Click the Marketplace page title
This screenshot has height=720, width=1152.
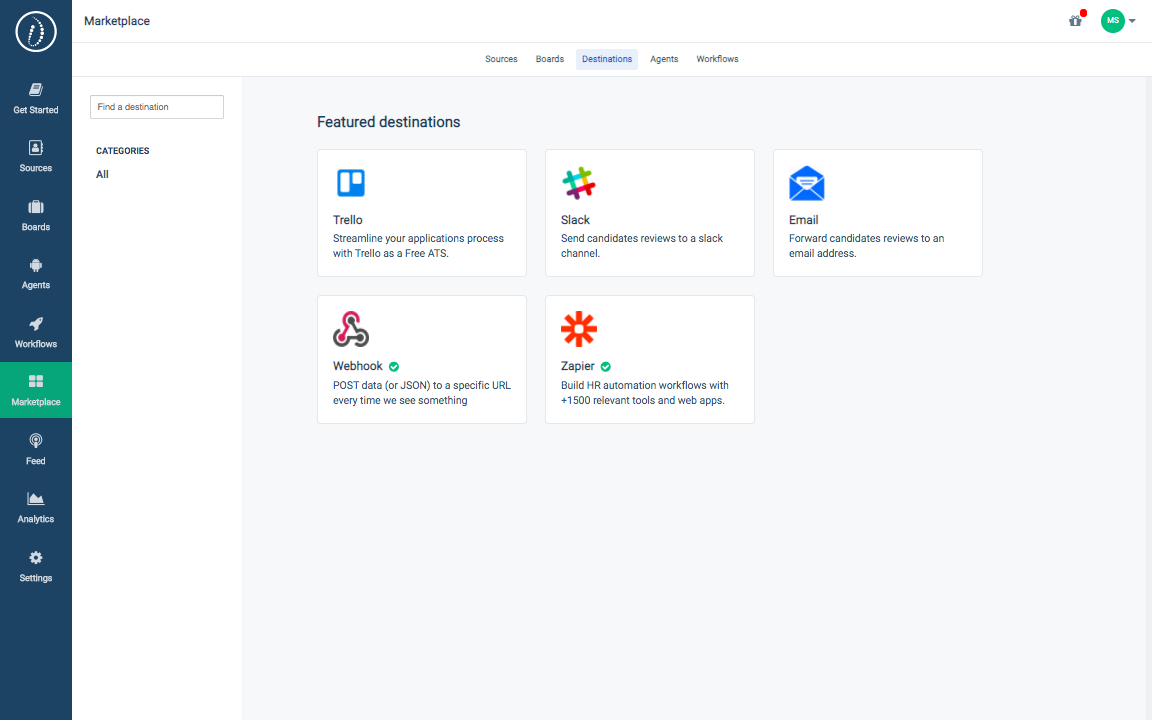117,21
